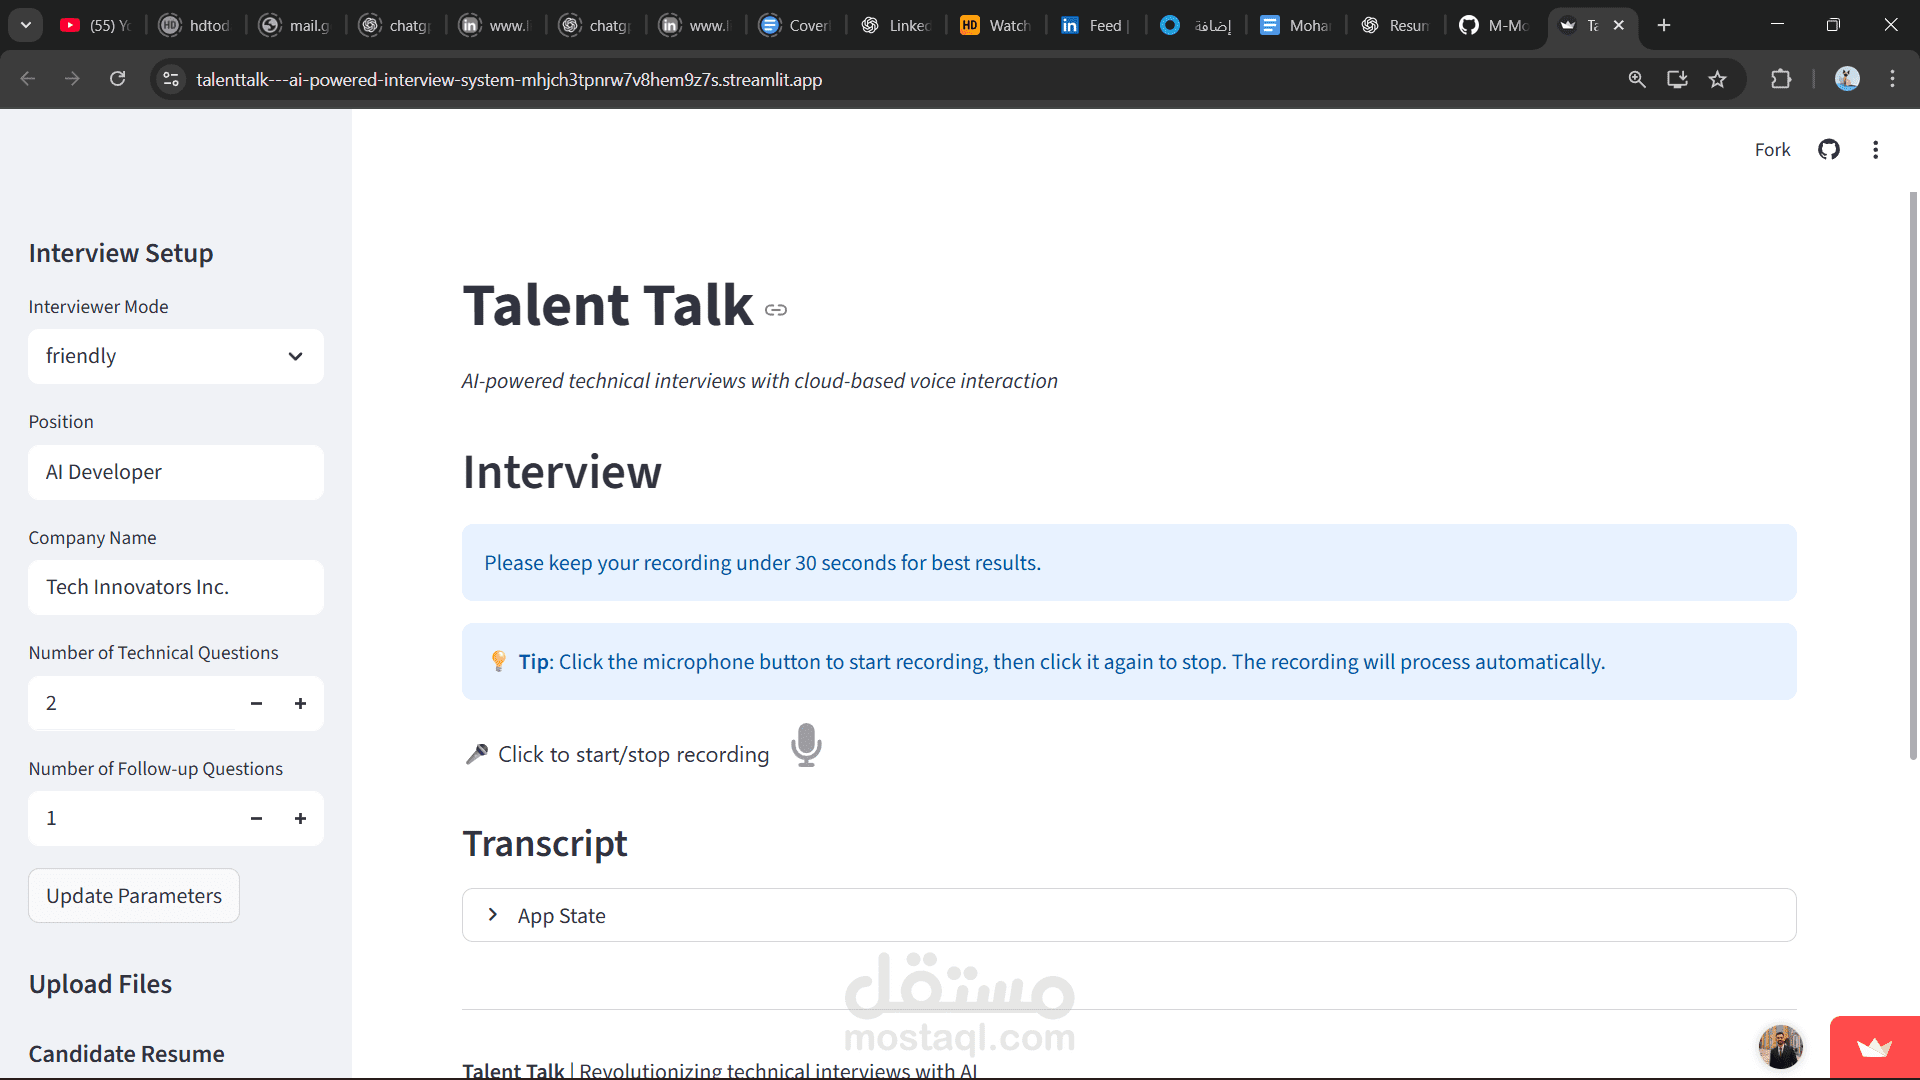Click the Talent Talk footer text
Screen dimensions: 1920x1080
(720, 1068)
